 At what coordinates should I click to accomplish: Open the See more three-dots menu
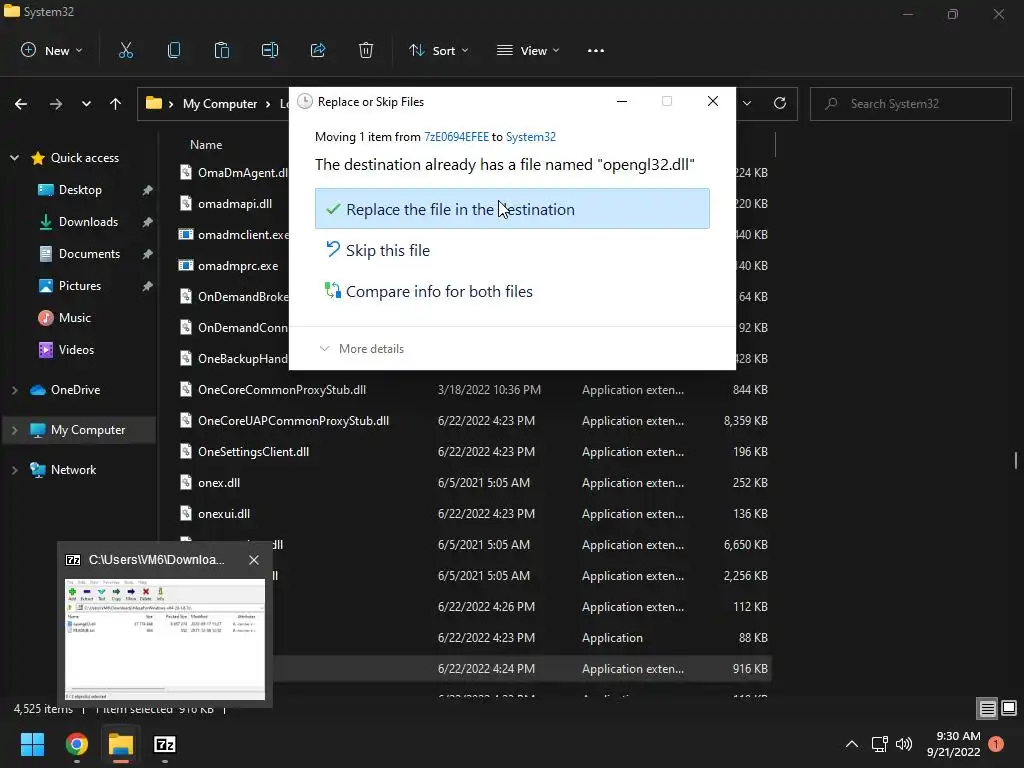(x=596, y=50)
